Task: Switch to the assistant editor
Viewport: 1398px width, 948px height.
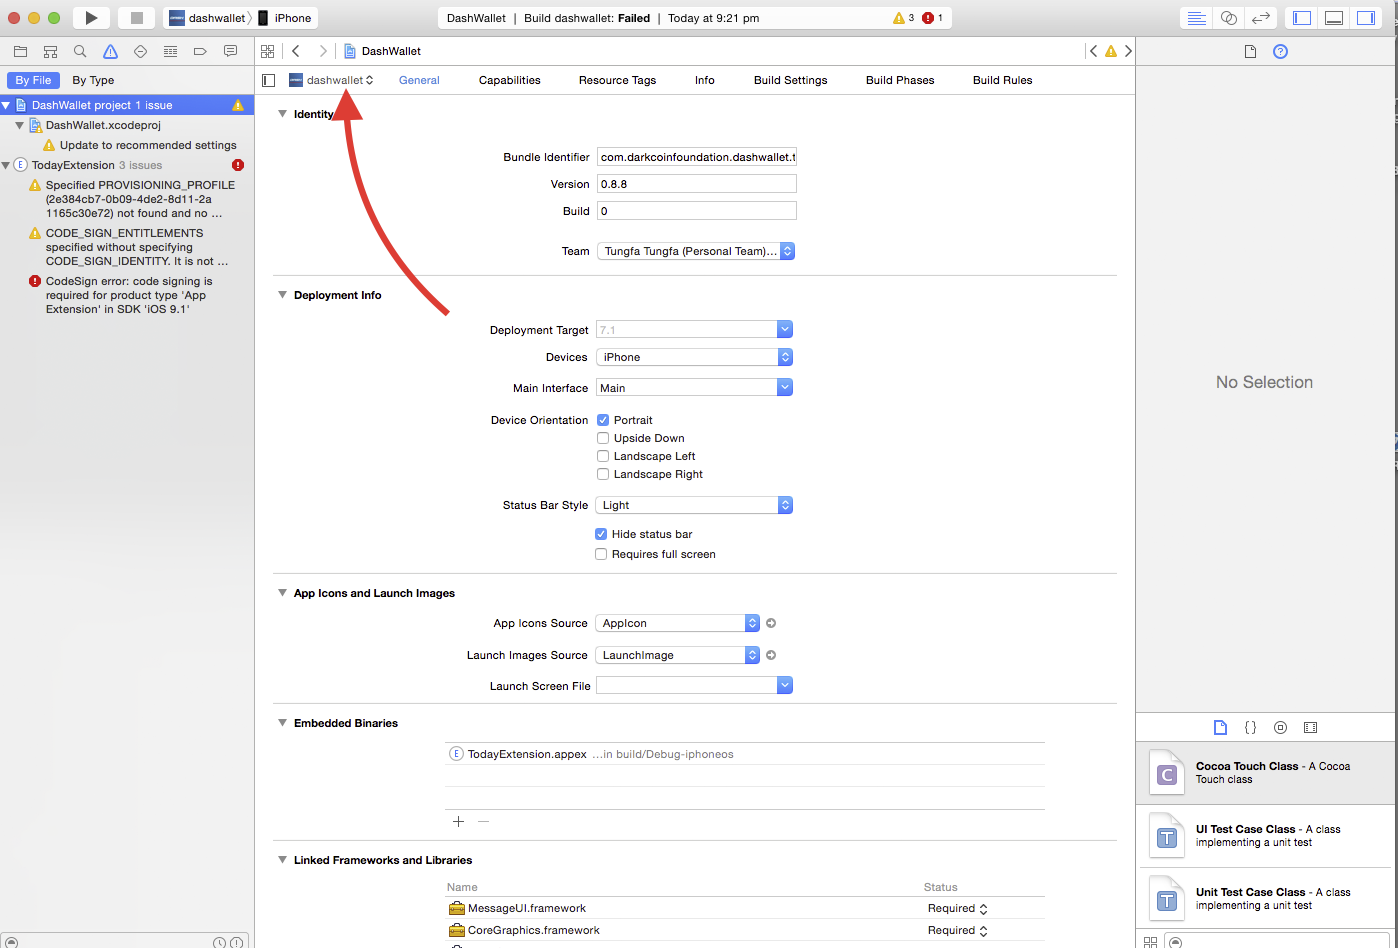Action: (x=1229, y=18)
